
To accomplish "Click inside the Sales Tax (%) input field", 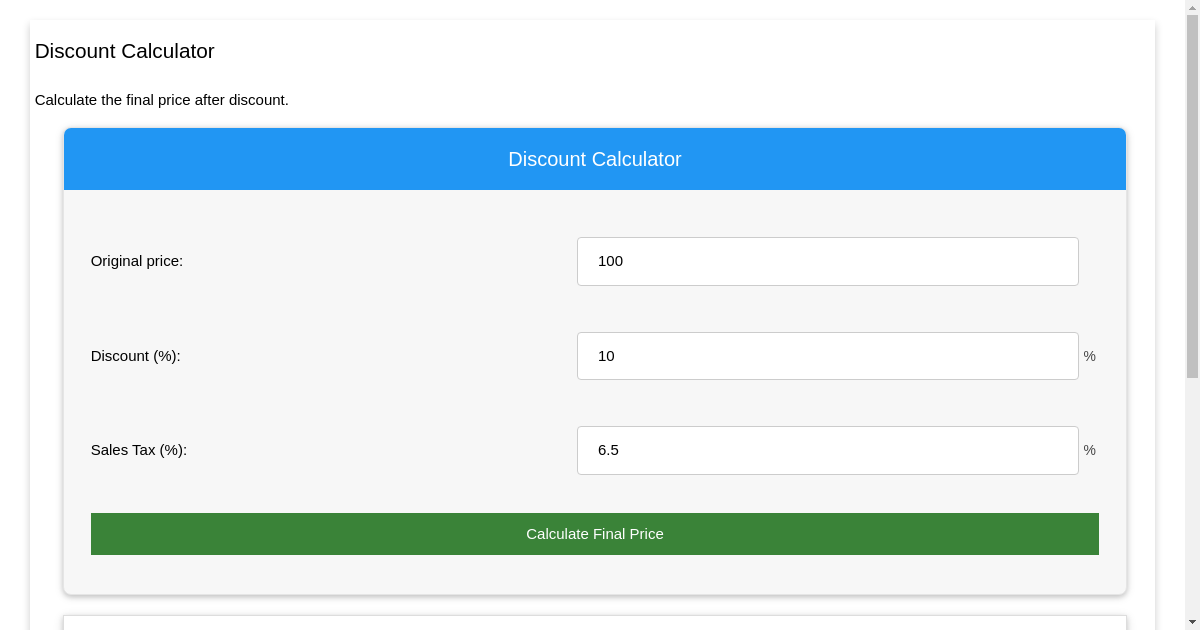I will (827, 450).
